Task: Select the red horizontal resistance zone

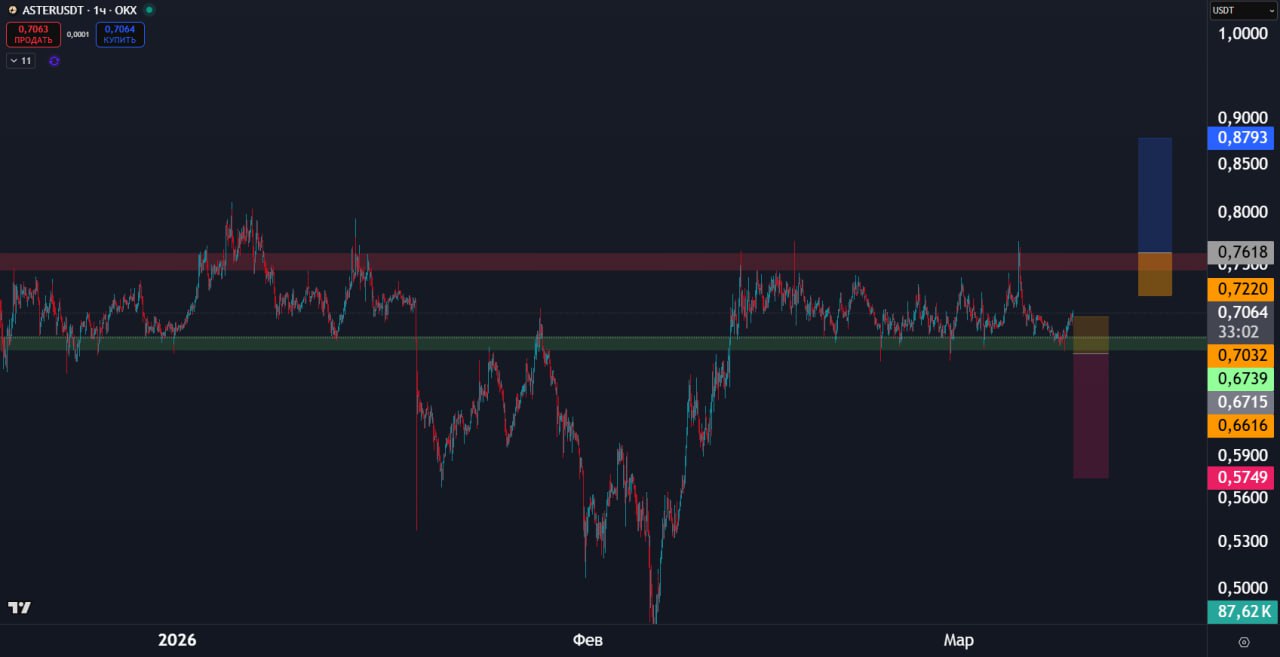Action: (603, 262)
